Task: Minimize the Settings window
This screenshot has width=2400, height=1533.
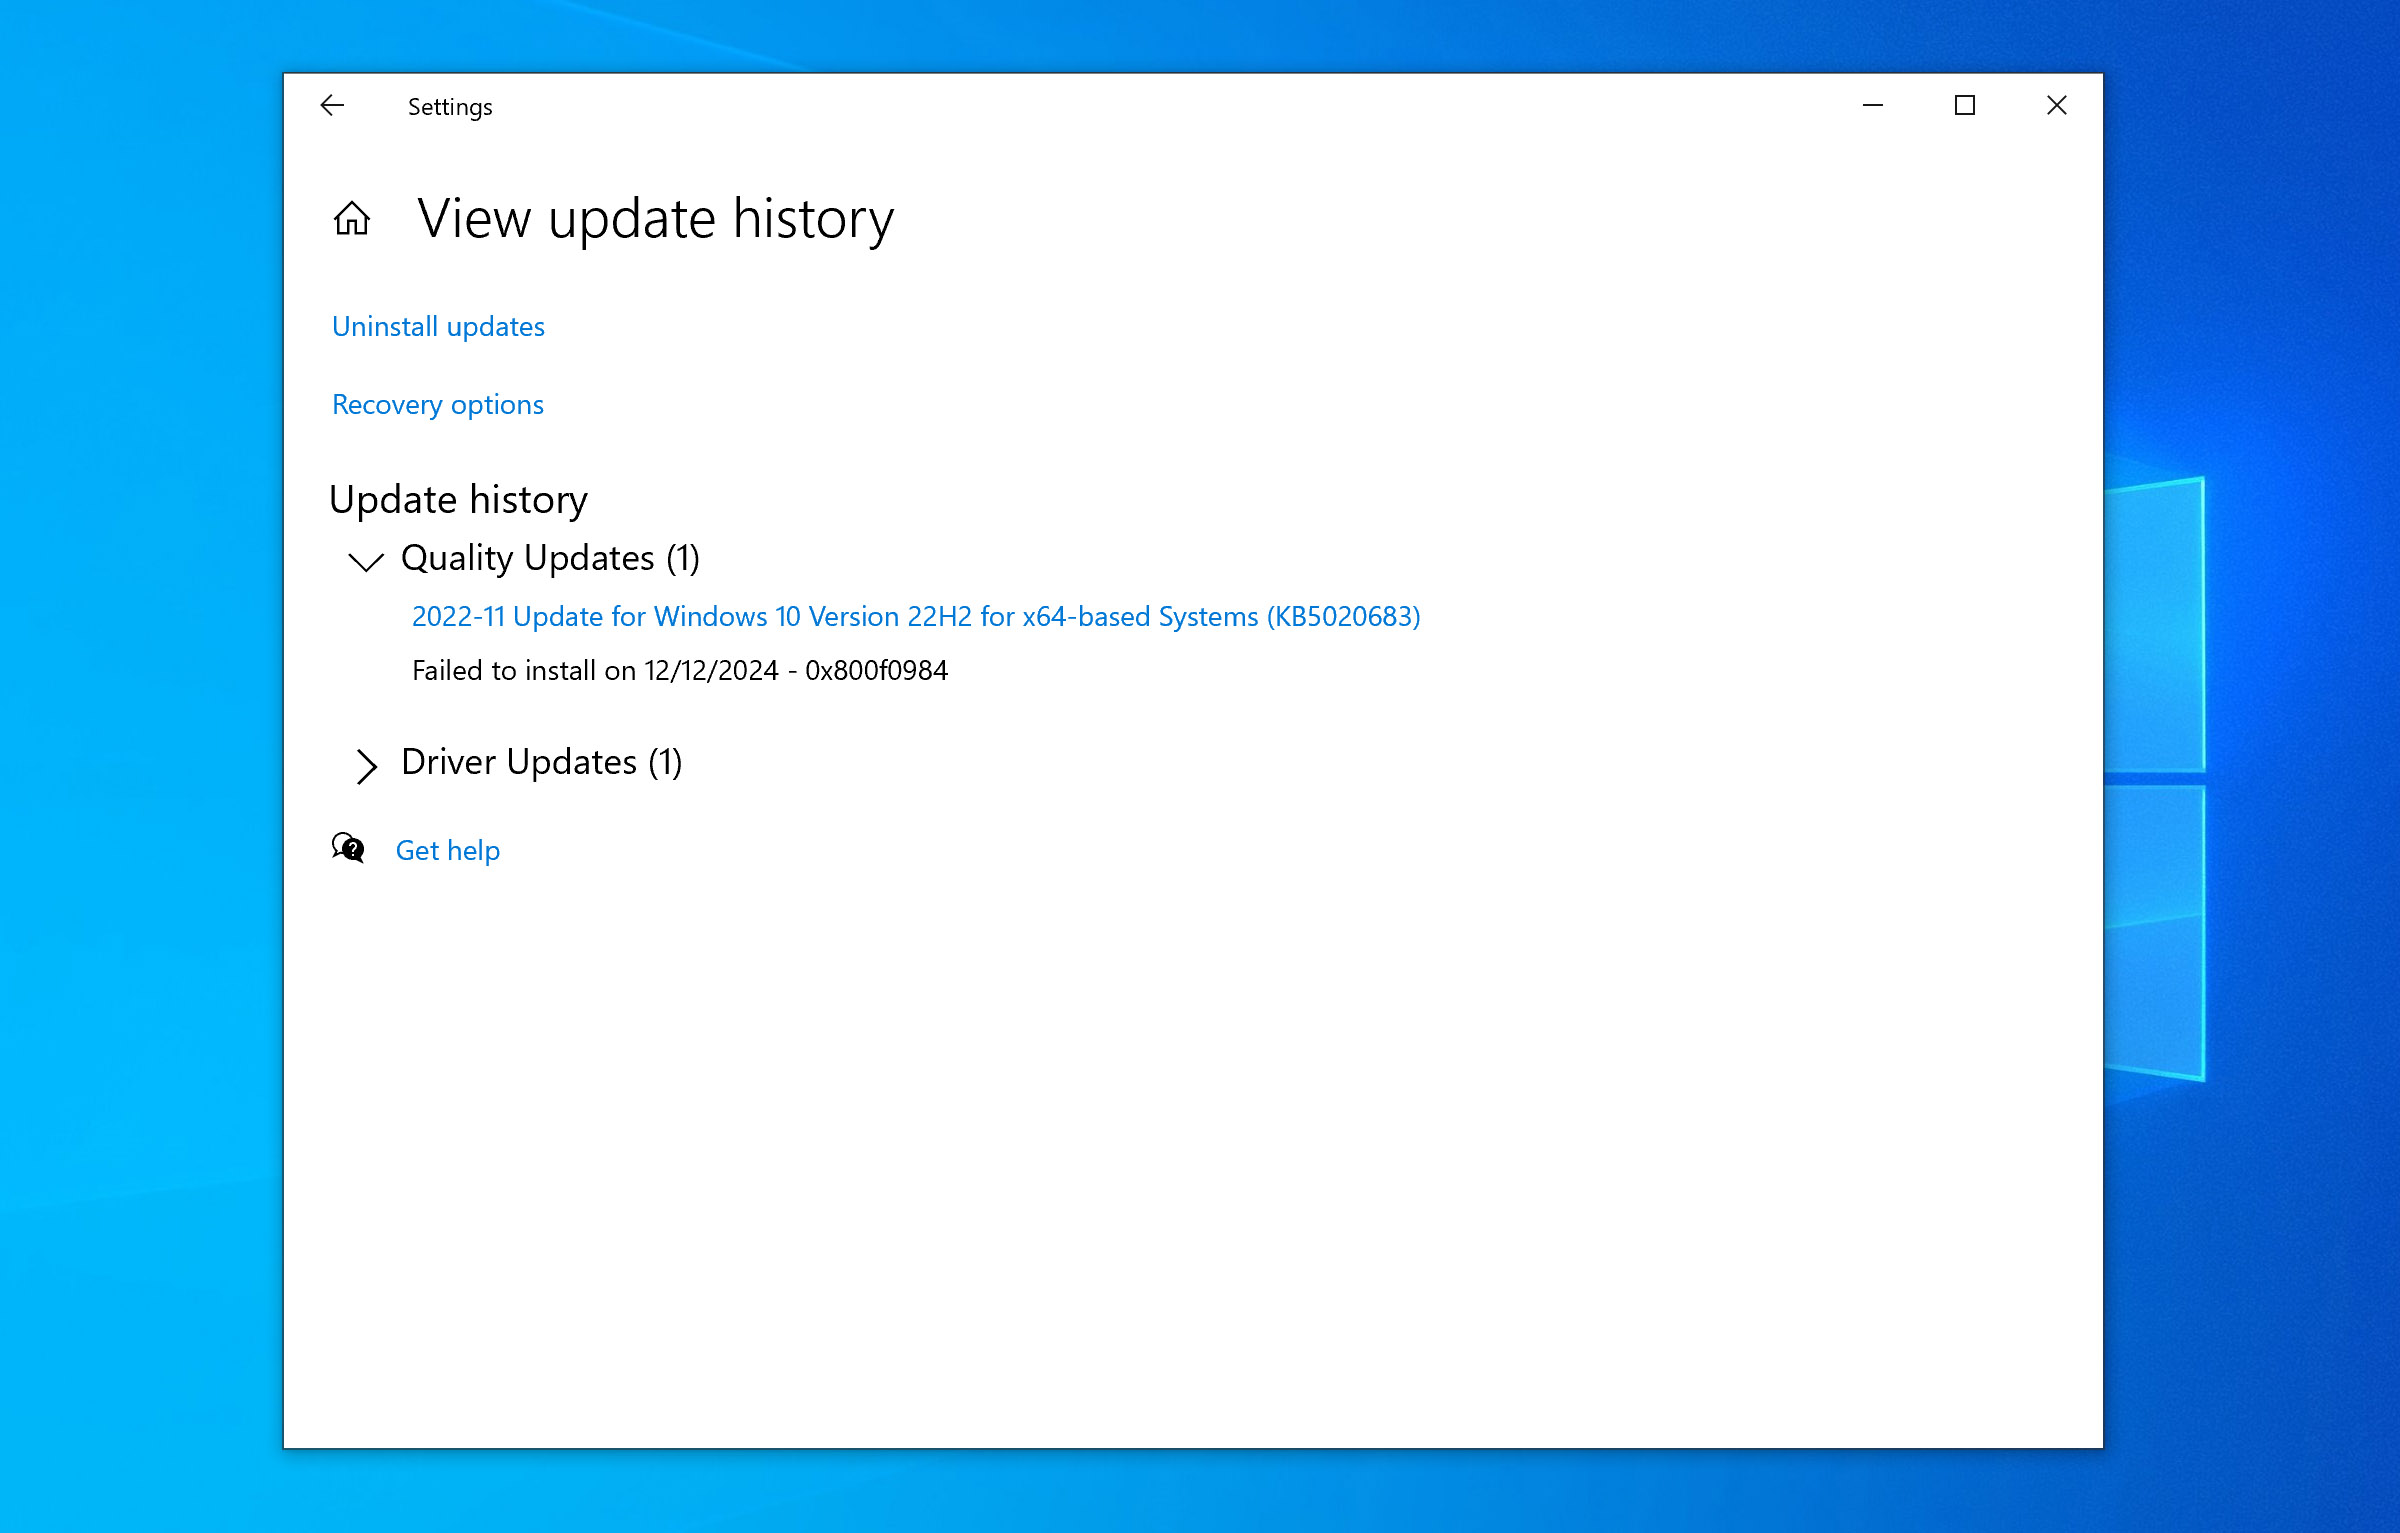Action: coord(1873,105)
